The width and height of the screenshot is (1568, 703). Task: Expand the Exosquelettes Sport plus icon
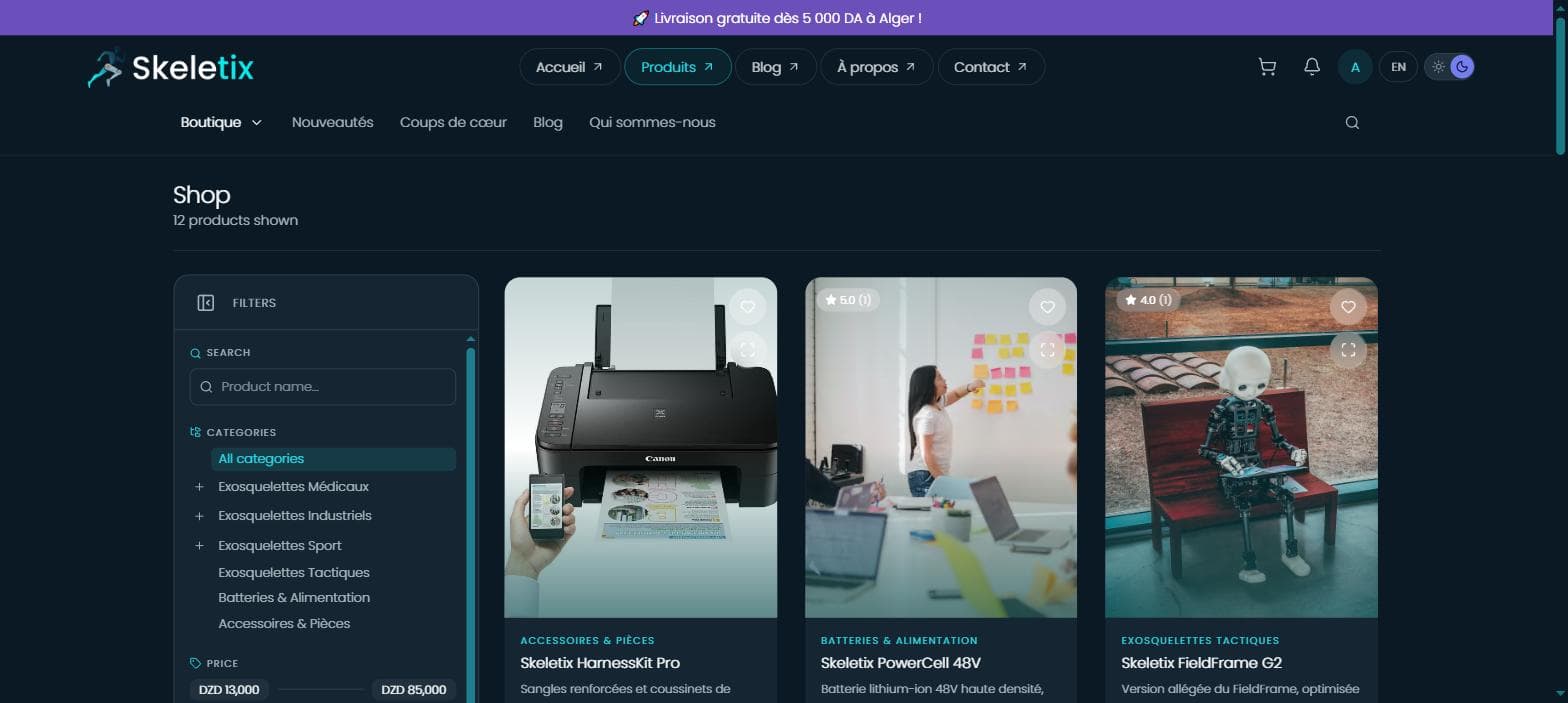click(x=199, y=546)
